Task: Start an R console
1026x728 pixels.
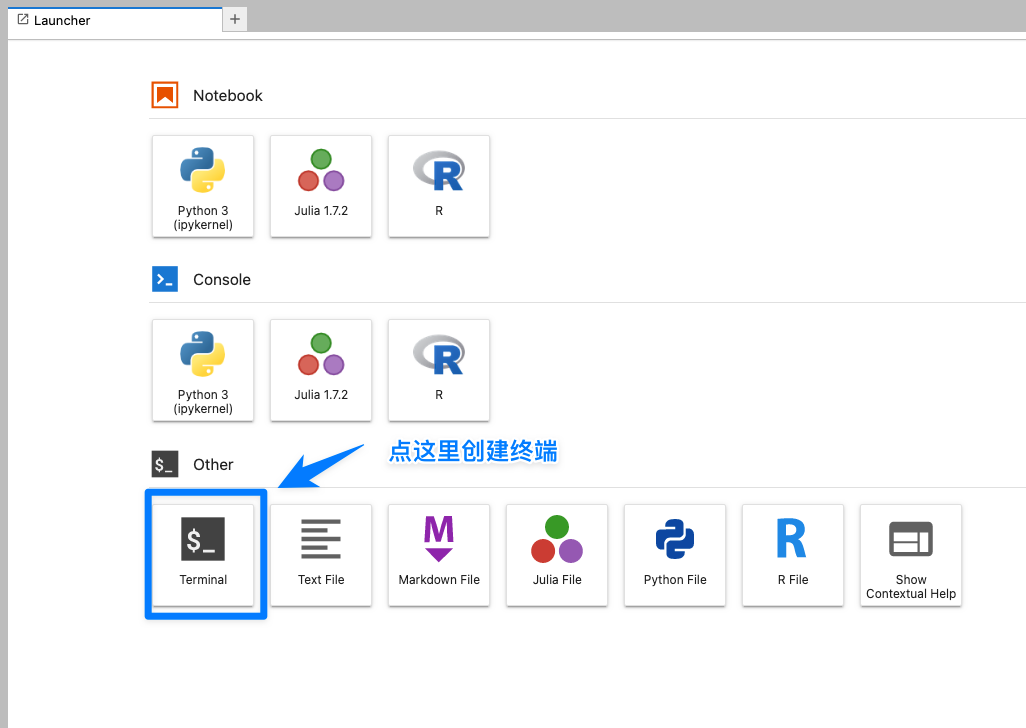Action: [438, 370]
